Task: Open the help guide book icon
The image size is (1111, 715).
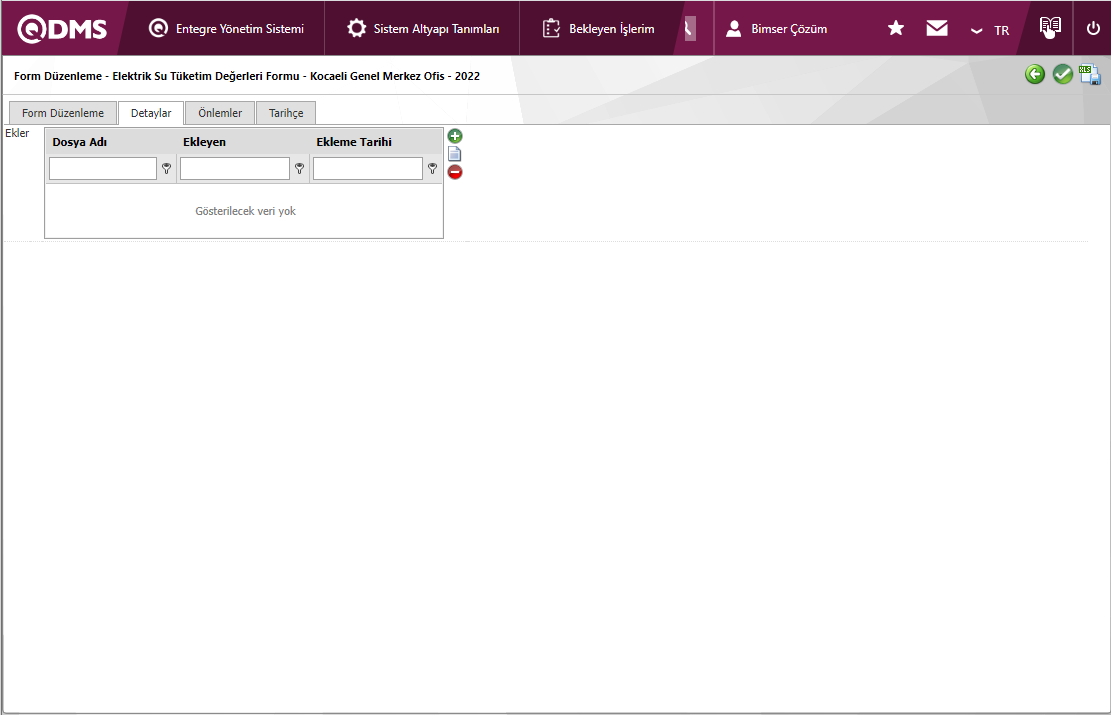Action: tap(1049, 28)
